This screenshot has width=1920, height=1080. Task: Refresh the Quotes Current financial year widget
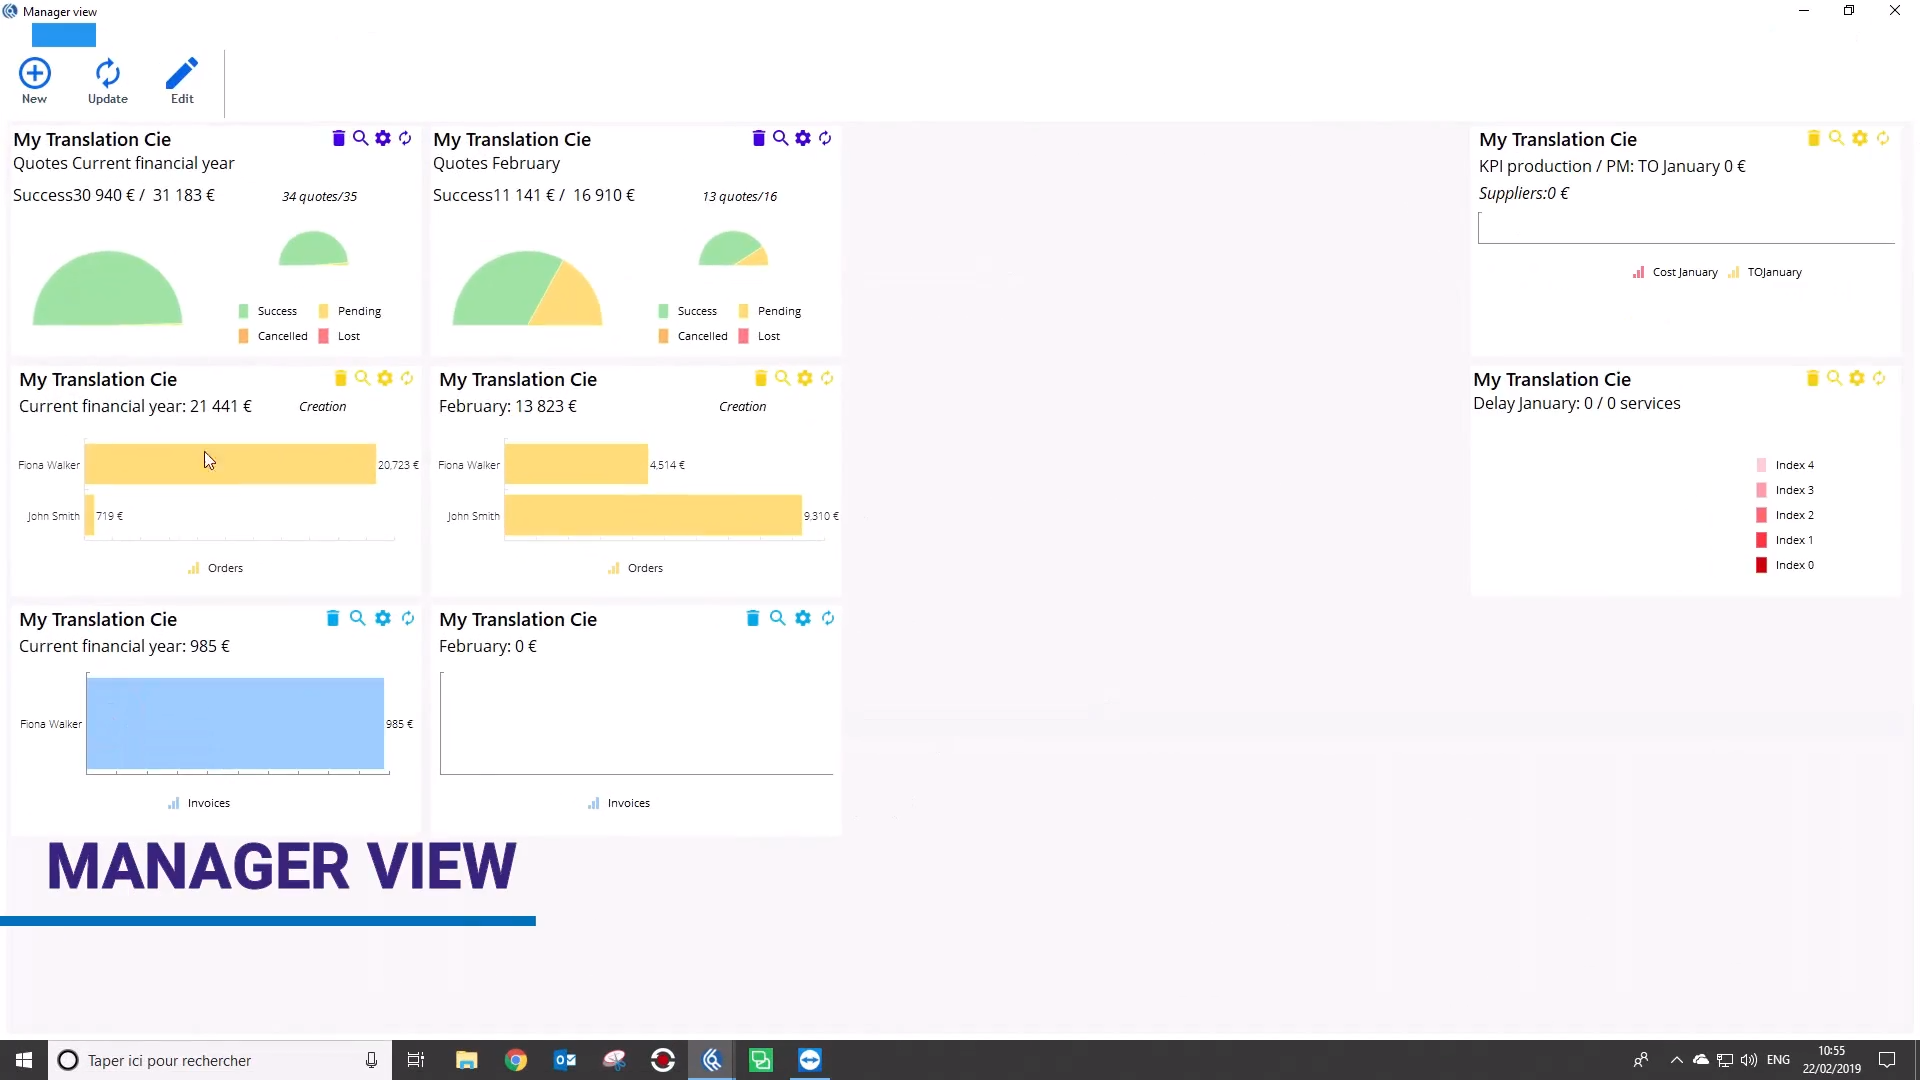405,138
